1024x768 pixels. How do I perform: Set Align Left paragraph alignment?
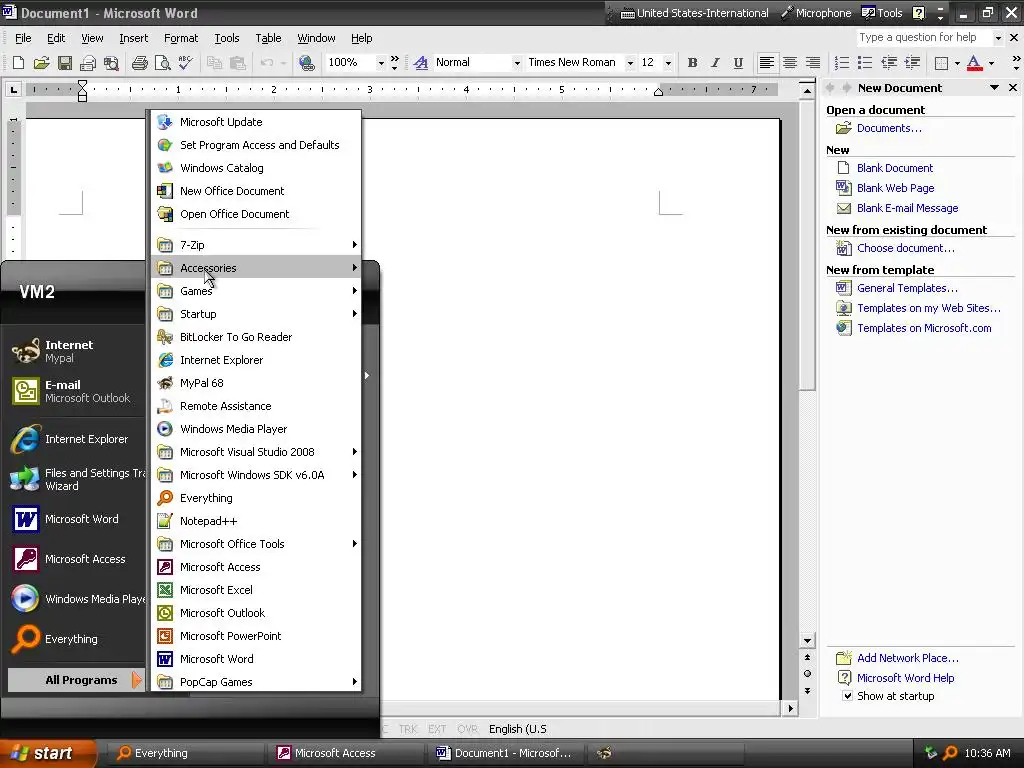(767, 63)
